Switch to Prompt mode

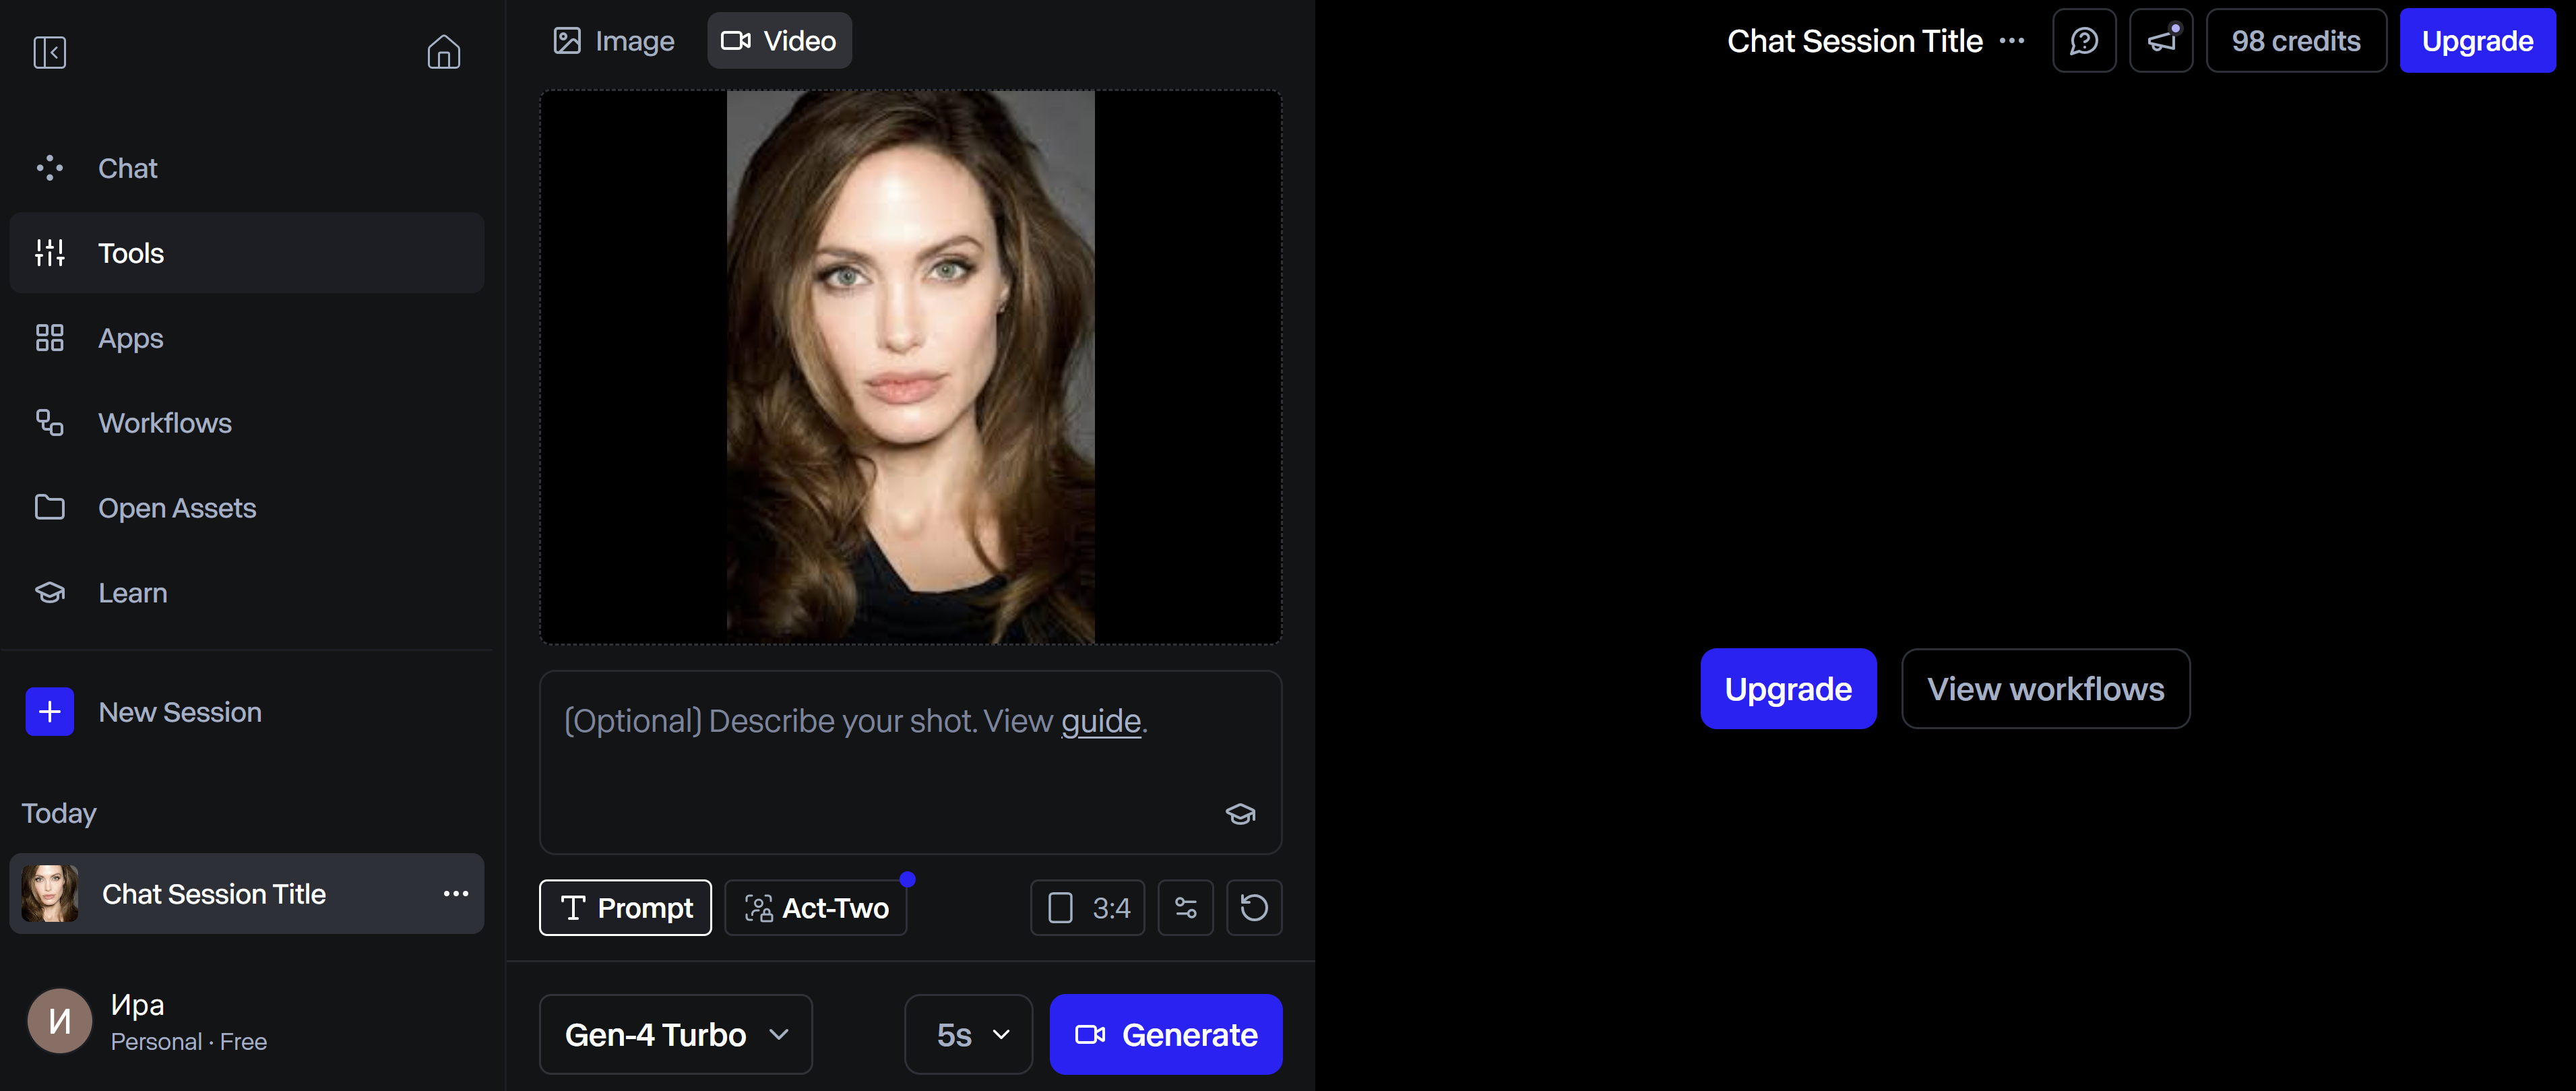[x=625, y=908]
